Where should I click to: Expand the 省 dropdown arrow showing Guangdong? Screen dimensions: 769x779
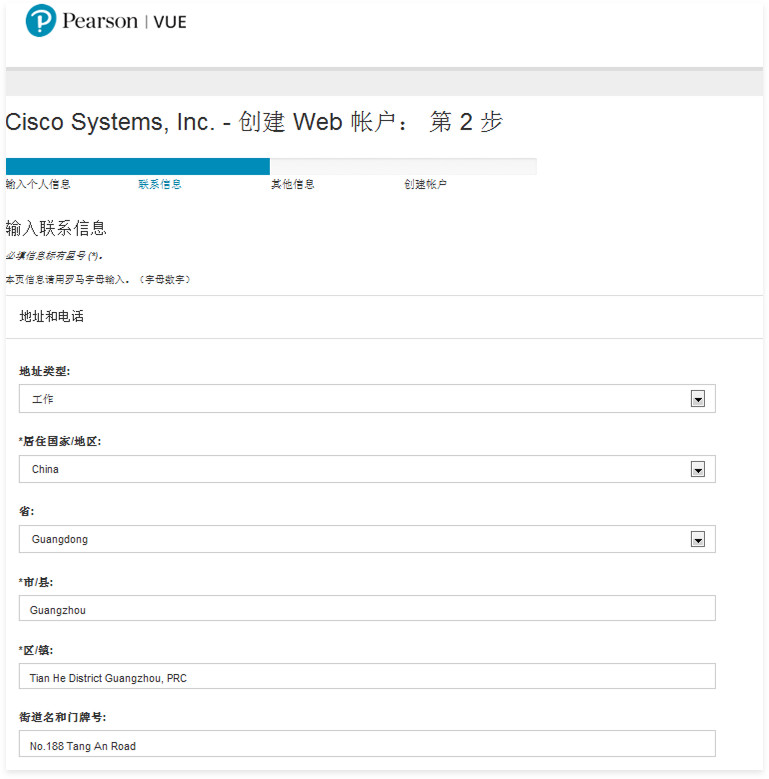tap(697, 539)
